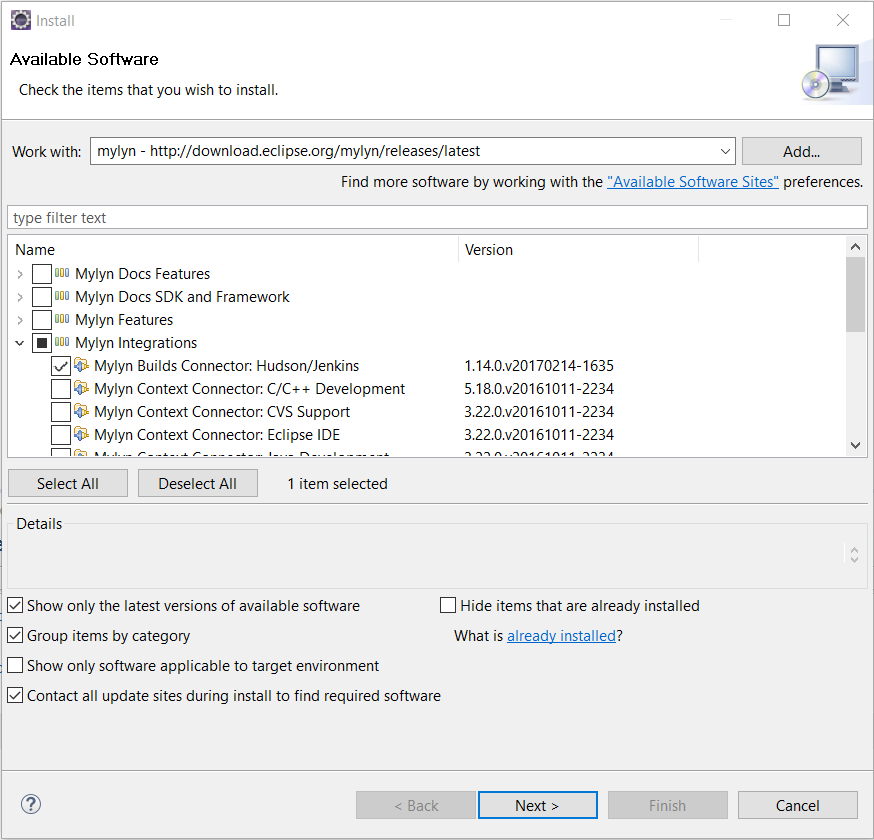The height and width of the screenshot is (840, 874).
Task: Expand the Mylyn Features category
Action: tap(20, 320)
